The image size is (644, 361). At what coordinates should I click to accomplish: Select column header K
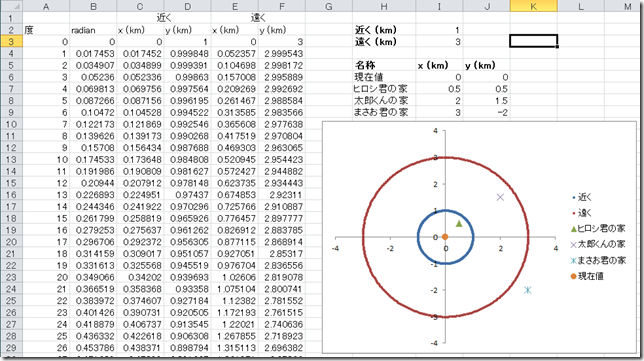[x=534, y=6]
